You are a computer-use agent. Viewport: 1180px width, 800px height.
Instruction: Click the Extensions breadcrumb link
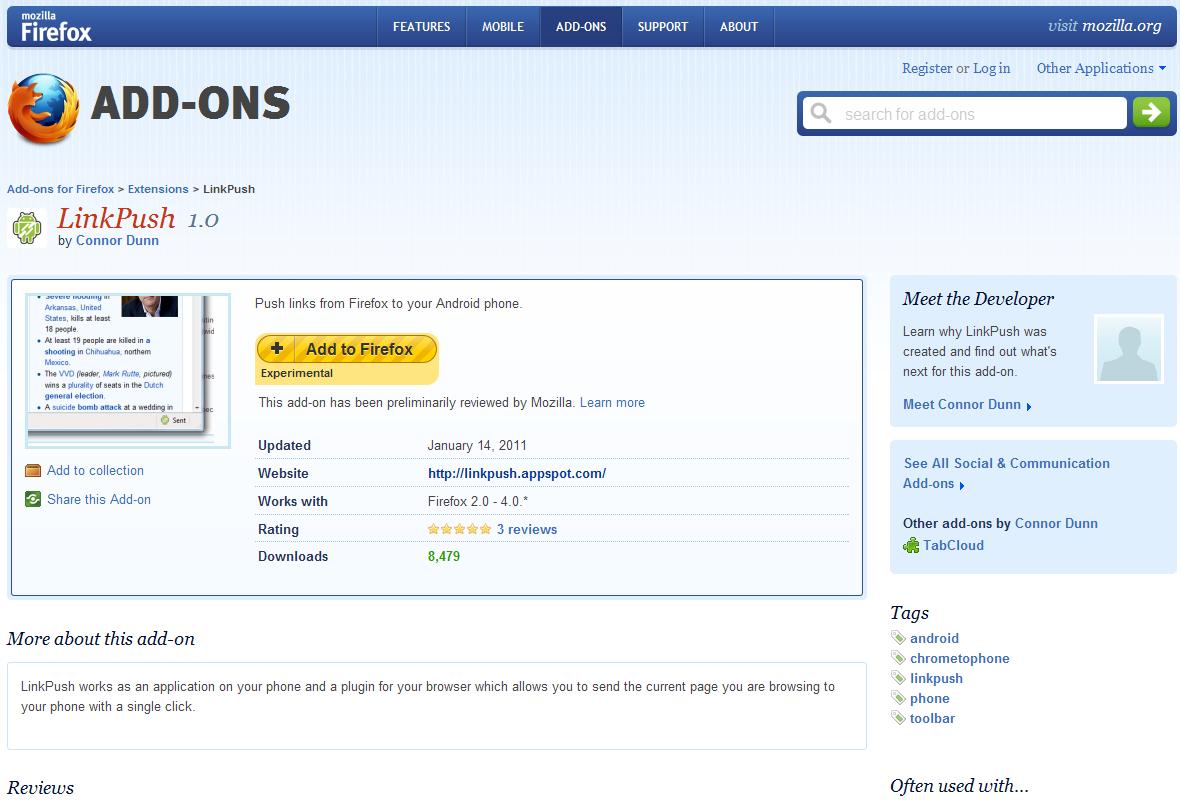point(158,189)
